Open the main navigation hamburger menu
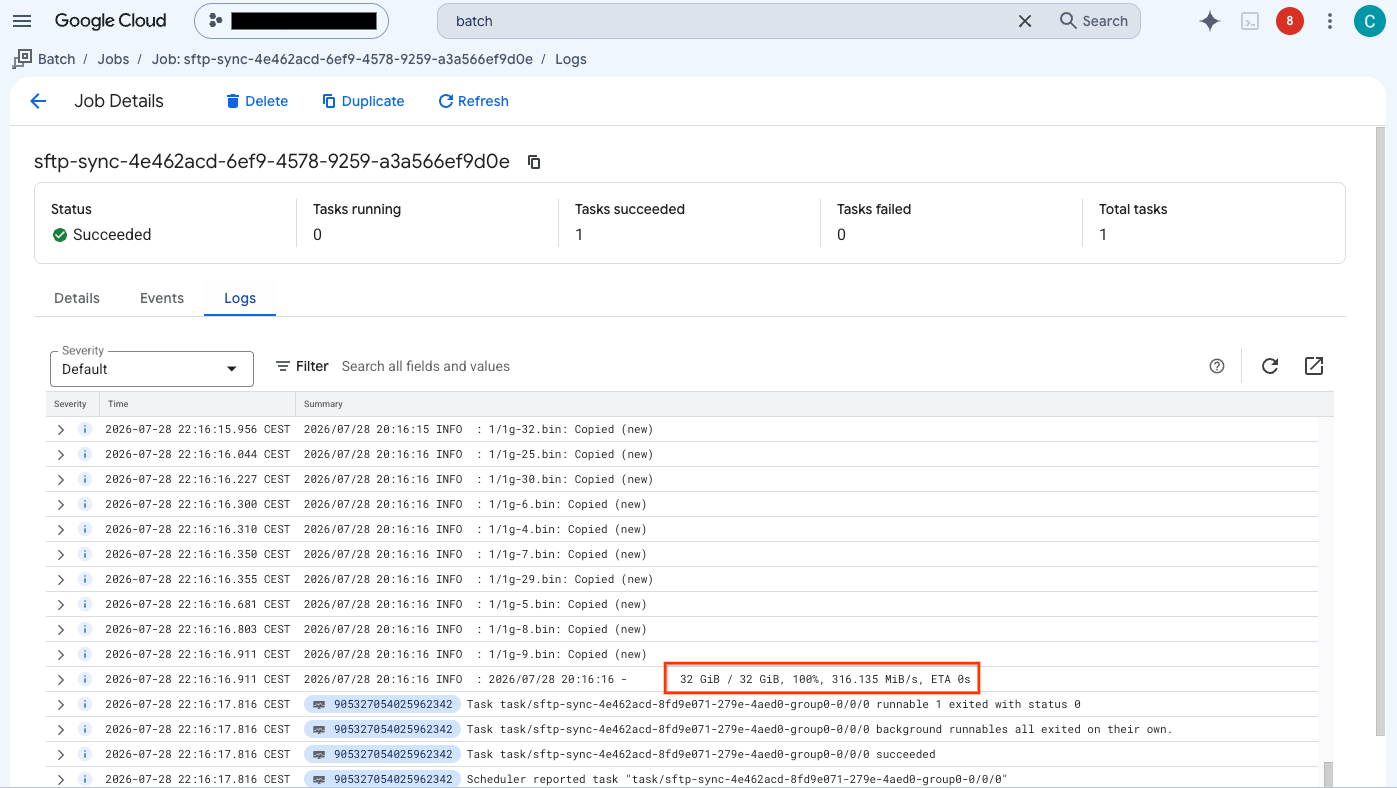 22,21
